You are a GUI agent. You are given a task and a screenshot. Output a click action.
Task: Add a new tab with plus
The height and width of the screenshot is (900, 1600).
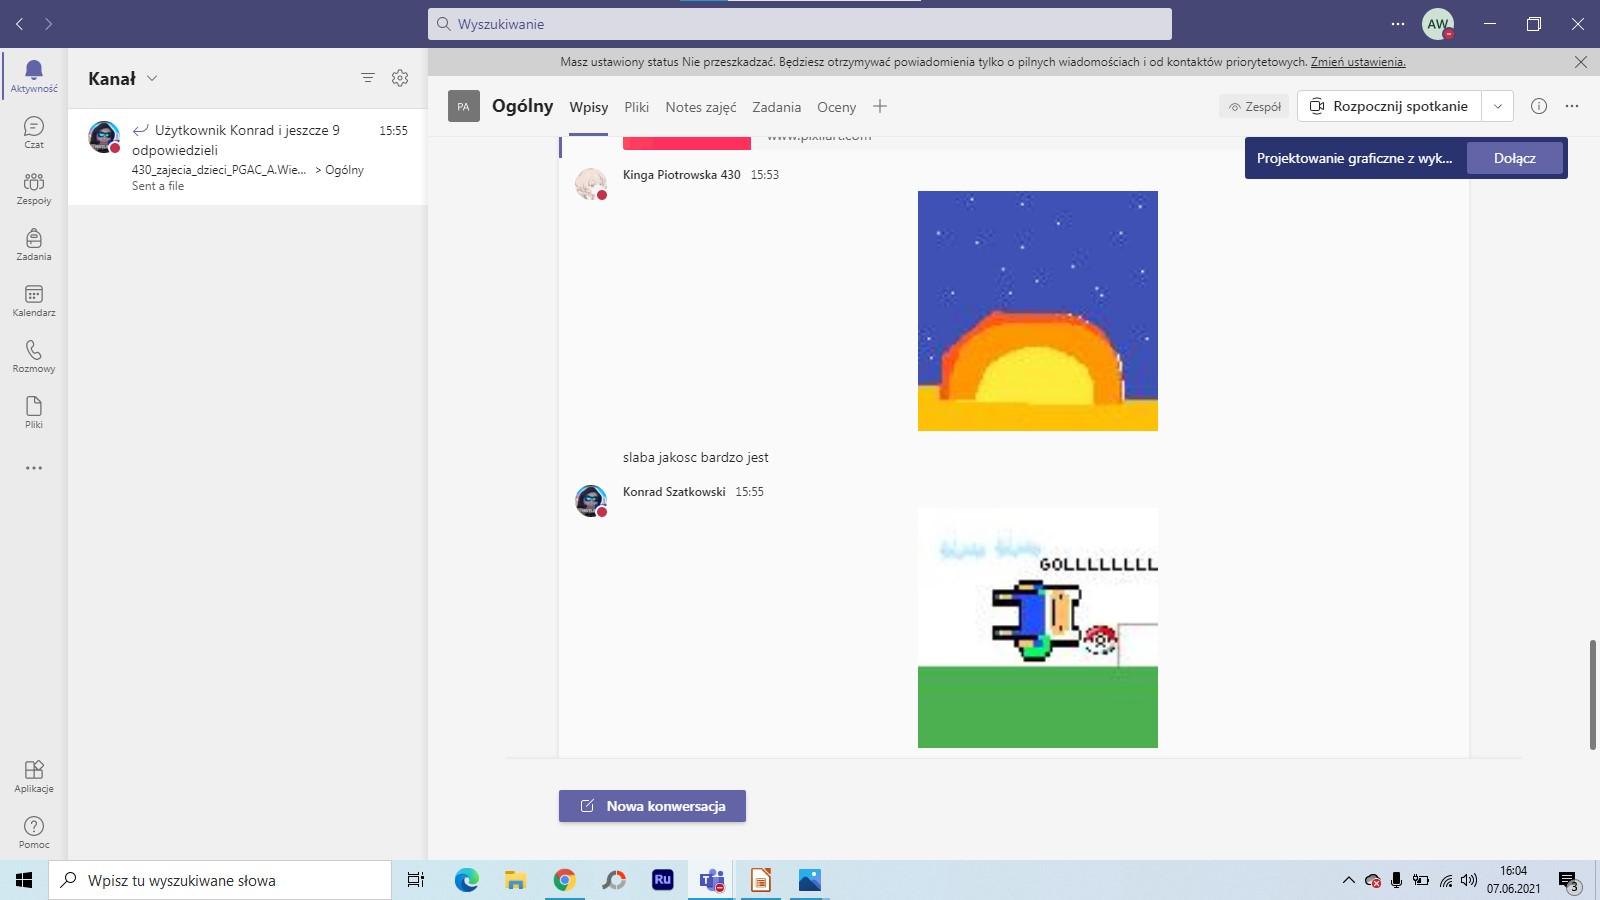880,106
